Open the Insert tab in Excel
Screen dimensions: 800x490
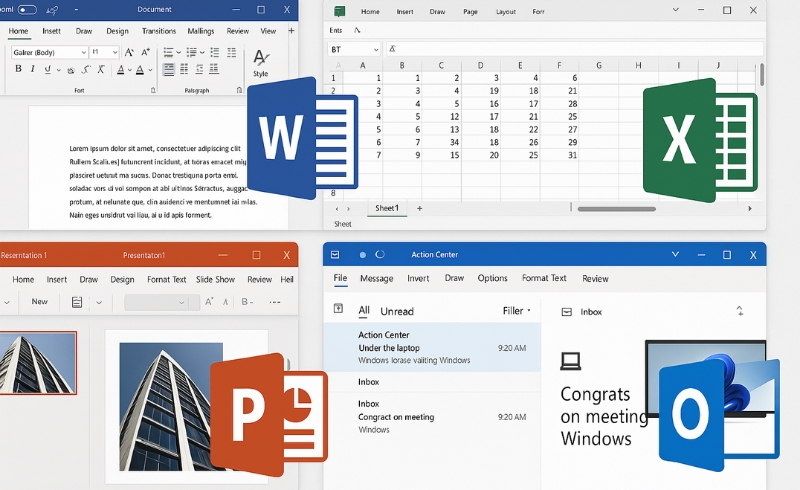(405, 12)
